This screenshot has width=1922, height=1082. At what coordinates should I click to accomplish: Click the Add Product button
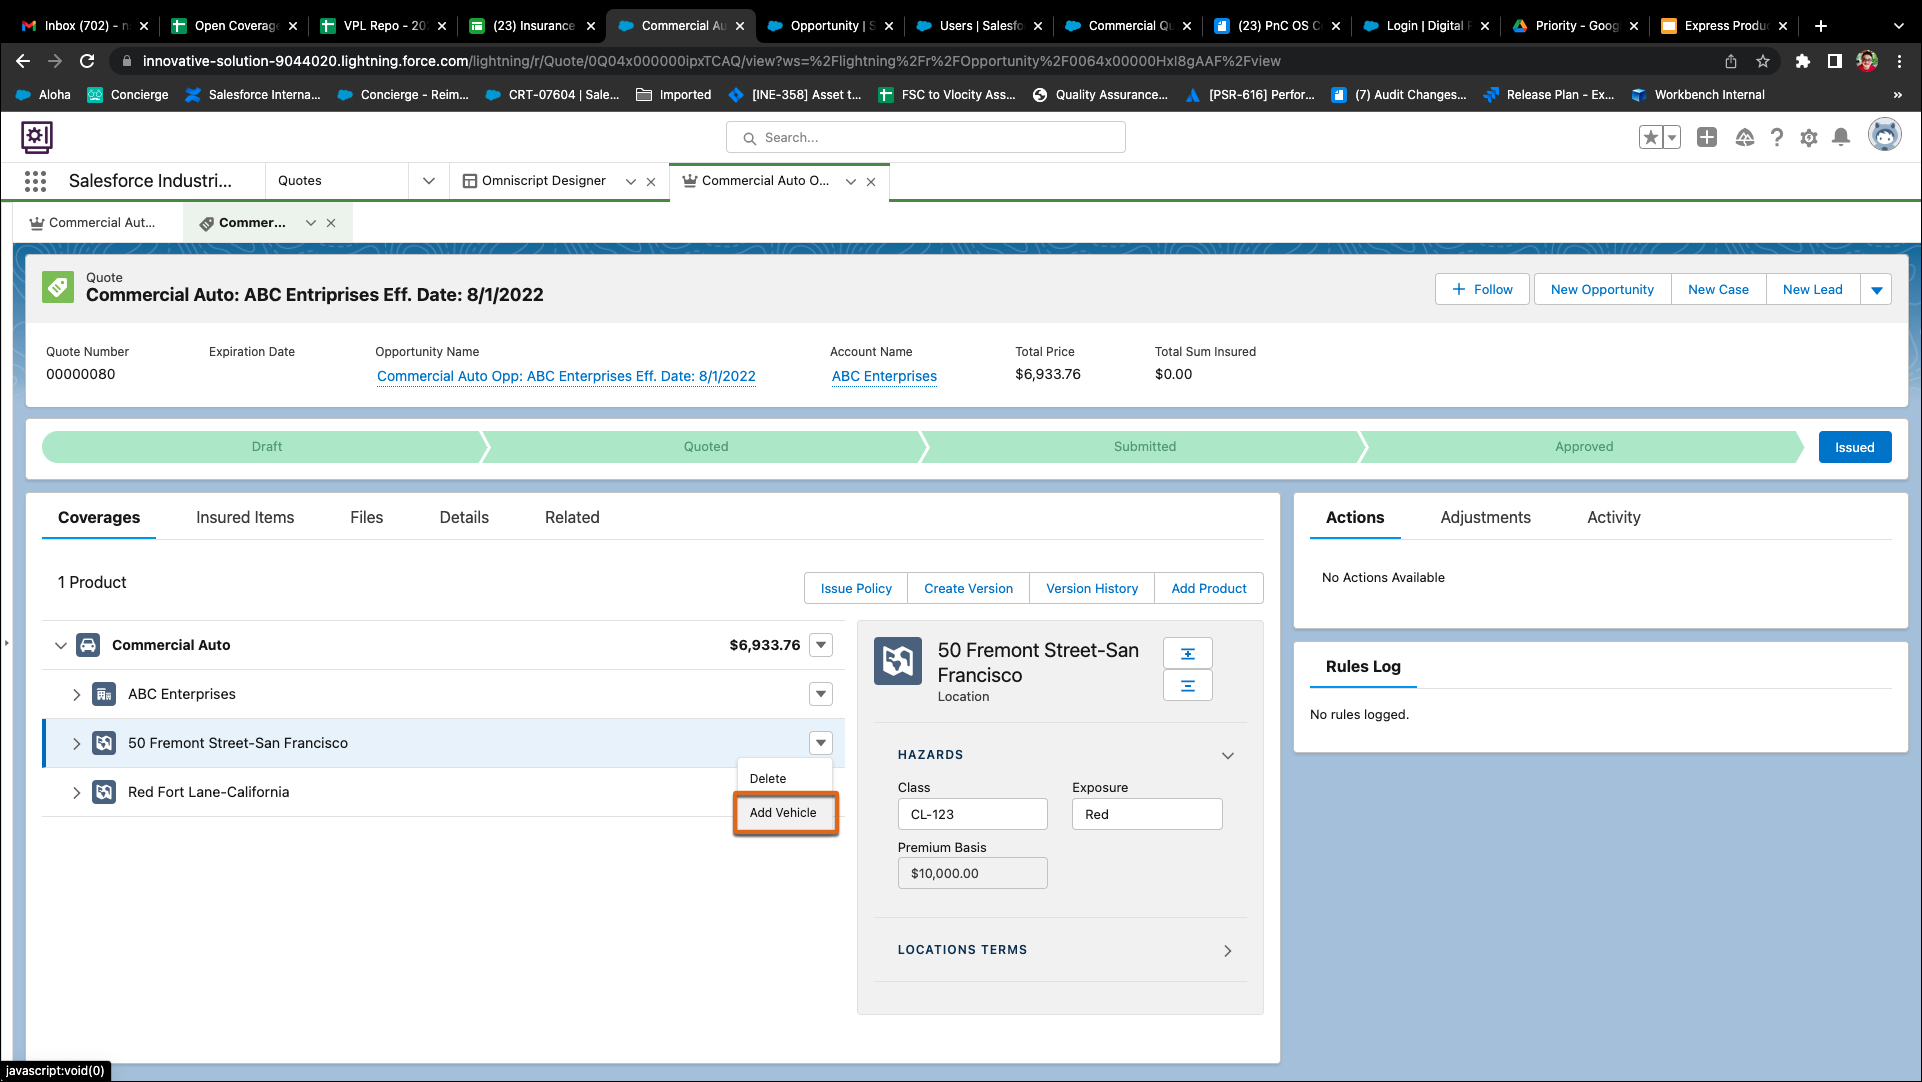coord(1209,589)
